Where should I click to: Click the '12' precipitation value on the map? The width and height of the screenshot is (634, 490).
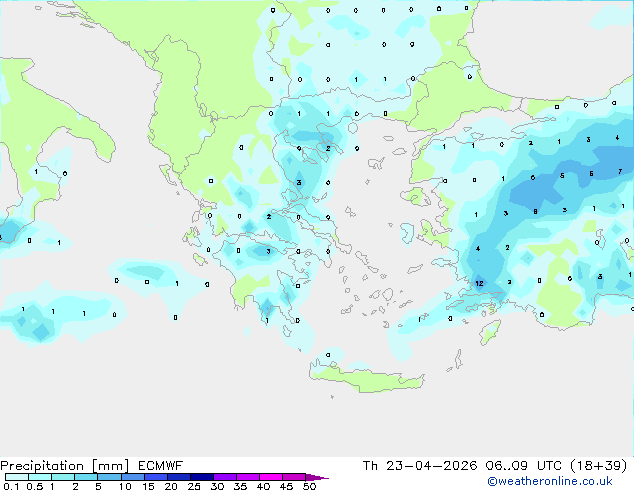(x=479, y=283)
